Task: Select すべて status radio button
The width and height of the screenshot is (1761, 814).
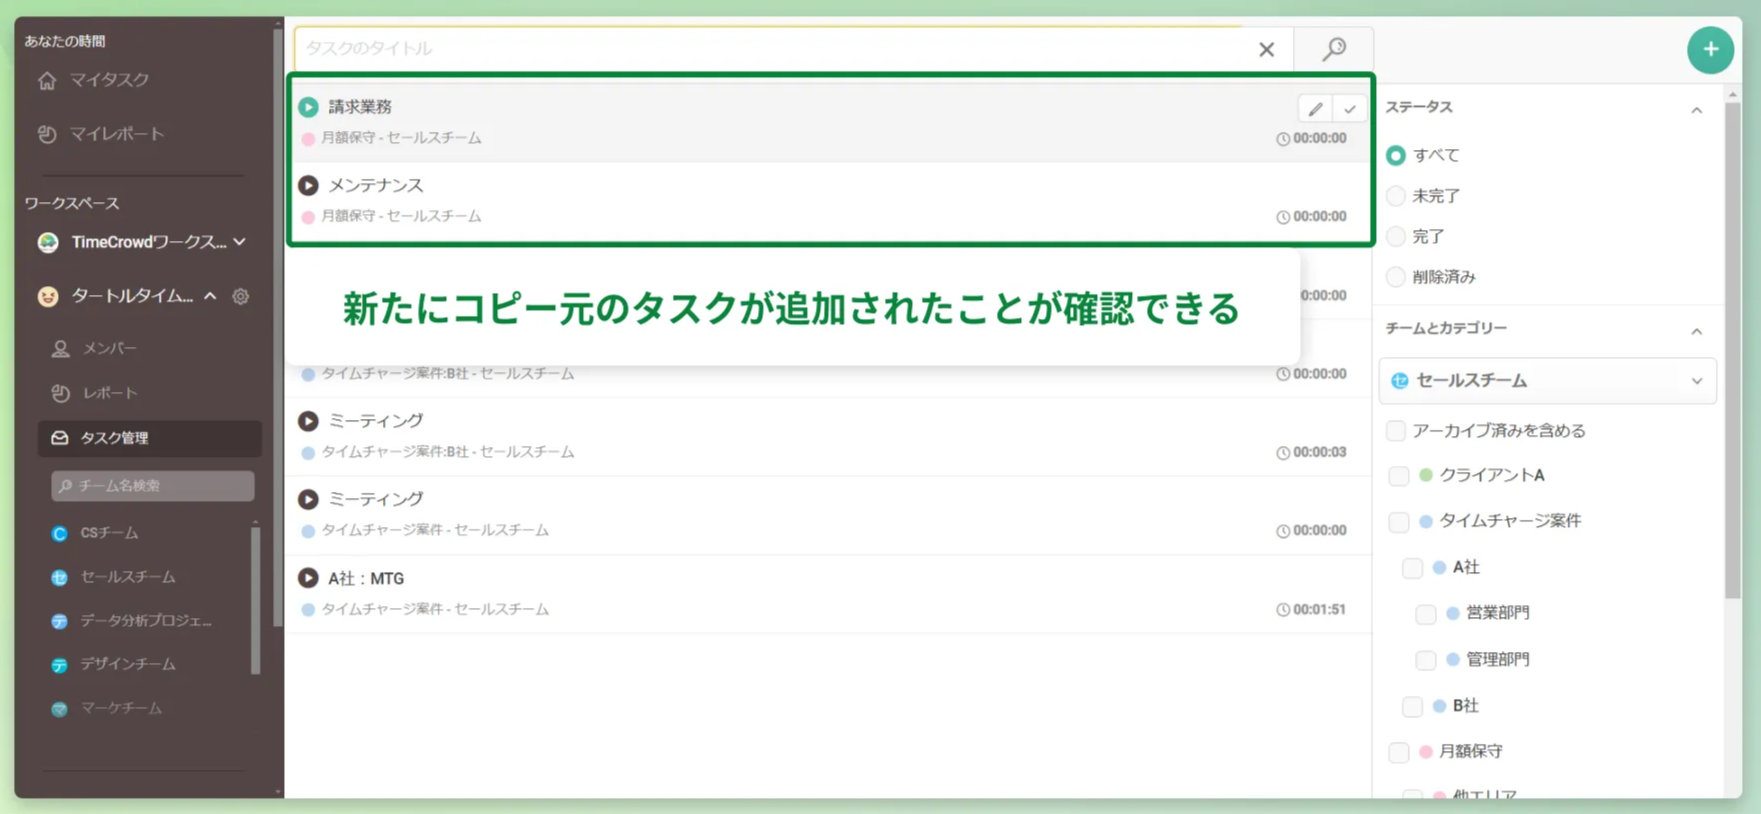Action: (x=1395, y=155)
